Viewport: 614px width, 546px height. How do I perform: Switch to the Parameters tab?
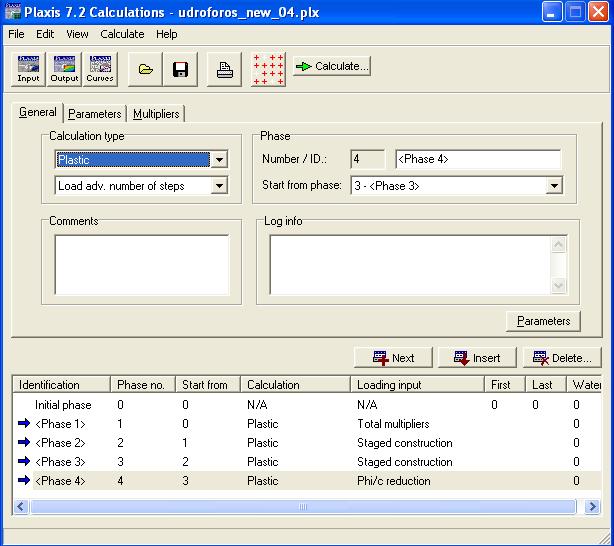(x=94, y=114)
